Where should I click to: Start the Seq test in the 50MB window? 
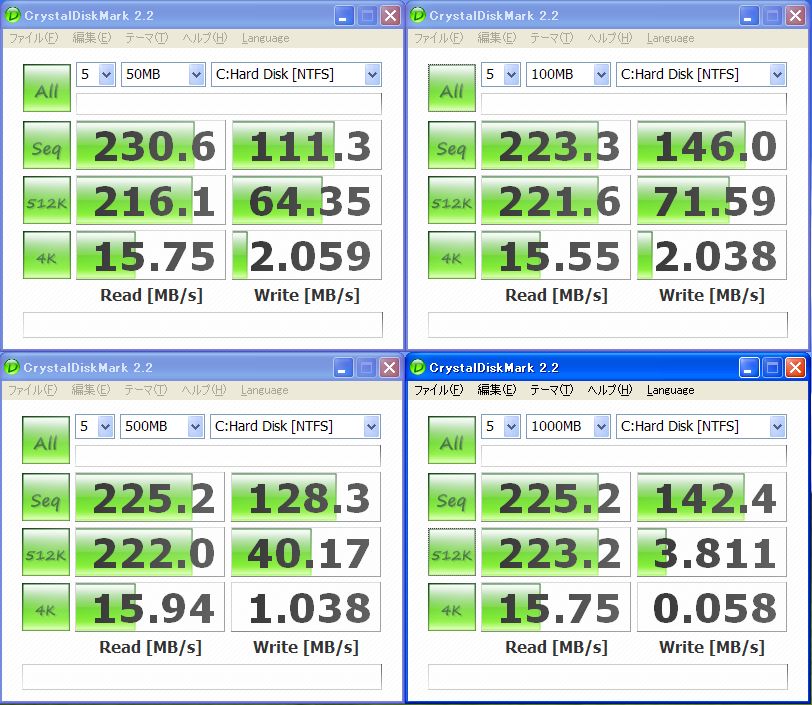click(x=47, y=145)
